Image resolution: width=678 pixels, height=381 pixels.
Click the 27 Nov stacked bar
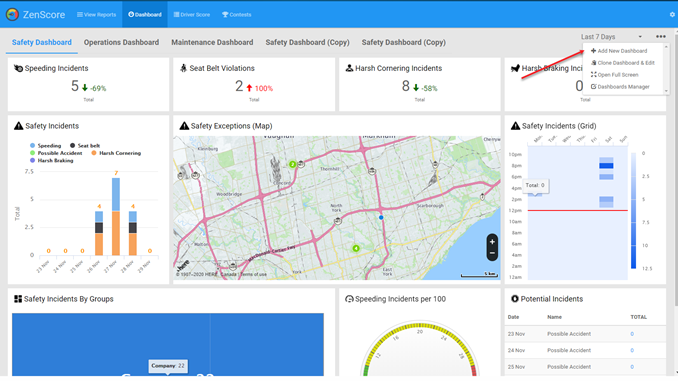(x=116, y=217)
